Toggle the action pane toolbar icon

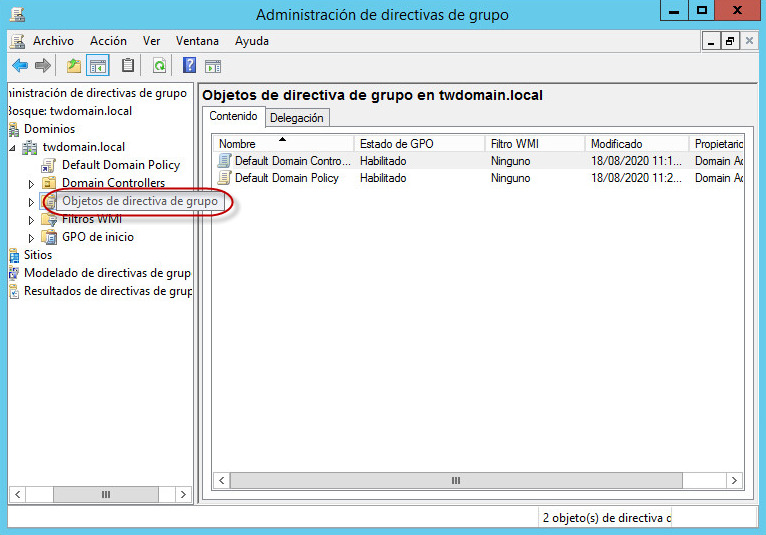tap(213, 66)
